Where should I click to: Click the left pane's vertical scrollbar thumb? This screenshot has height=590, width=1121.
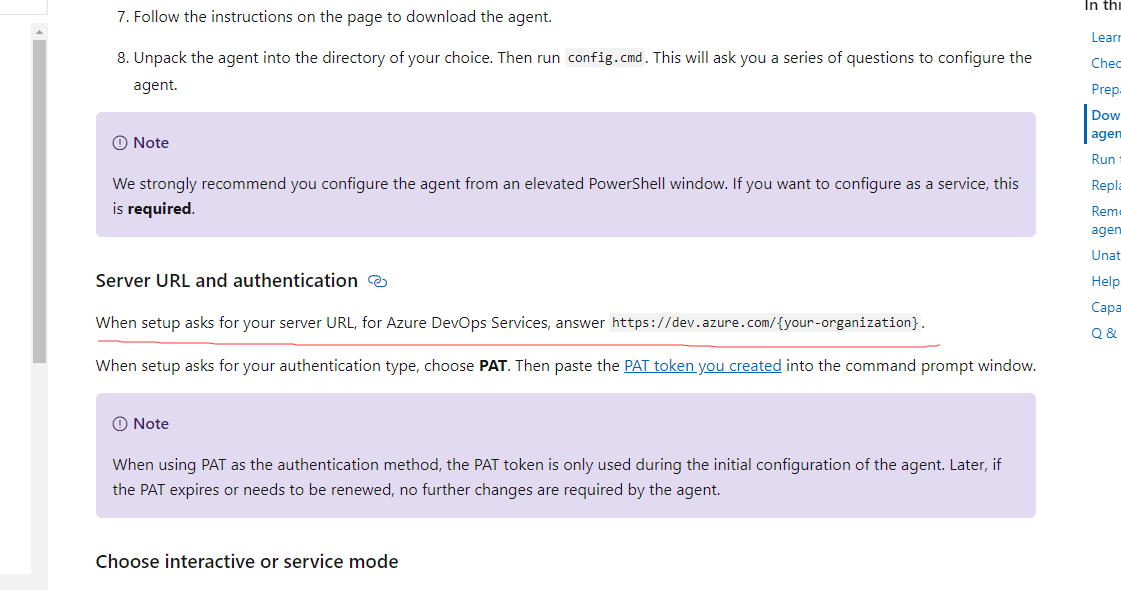pos(39,200)
